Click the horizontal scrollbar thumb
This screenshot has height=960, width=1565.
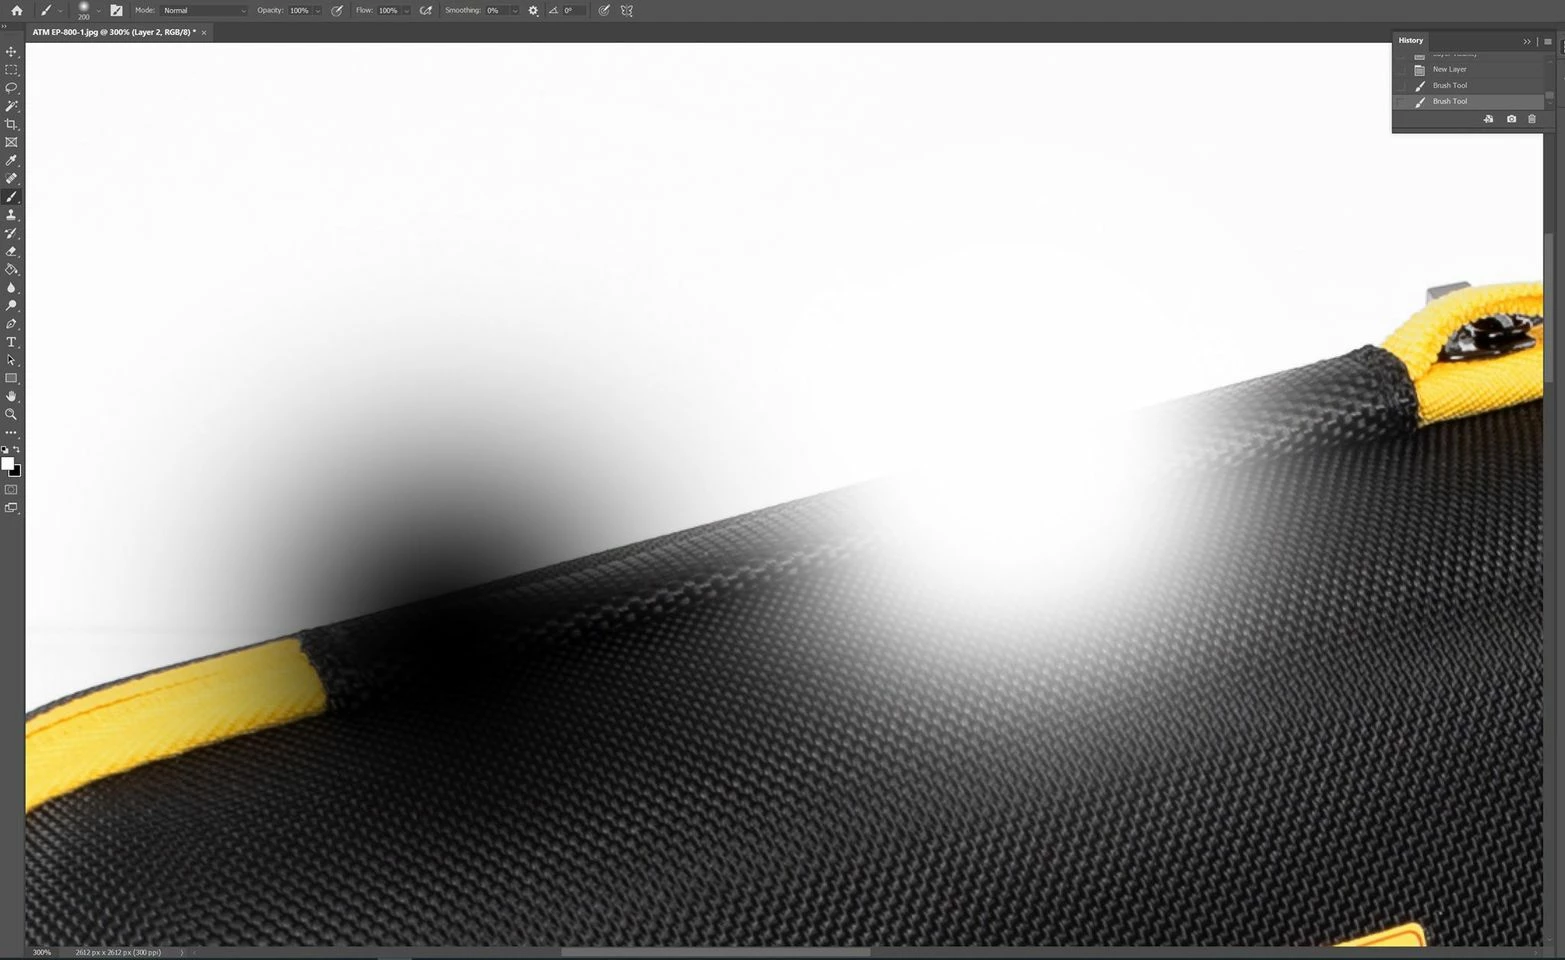pos(715,952)
